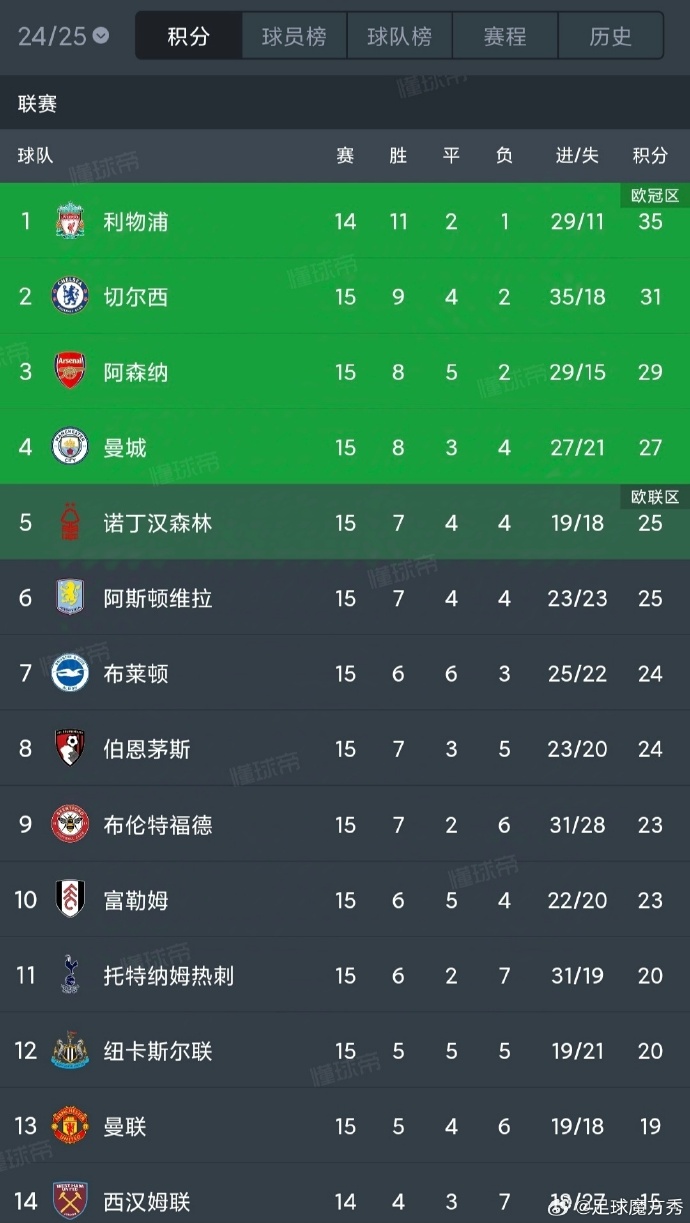Open team 伯恩茅斯 from the table
The image size is (690, 1223).
pos(147,749)
